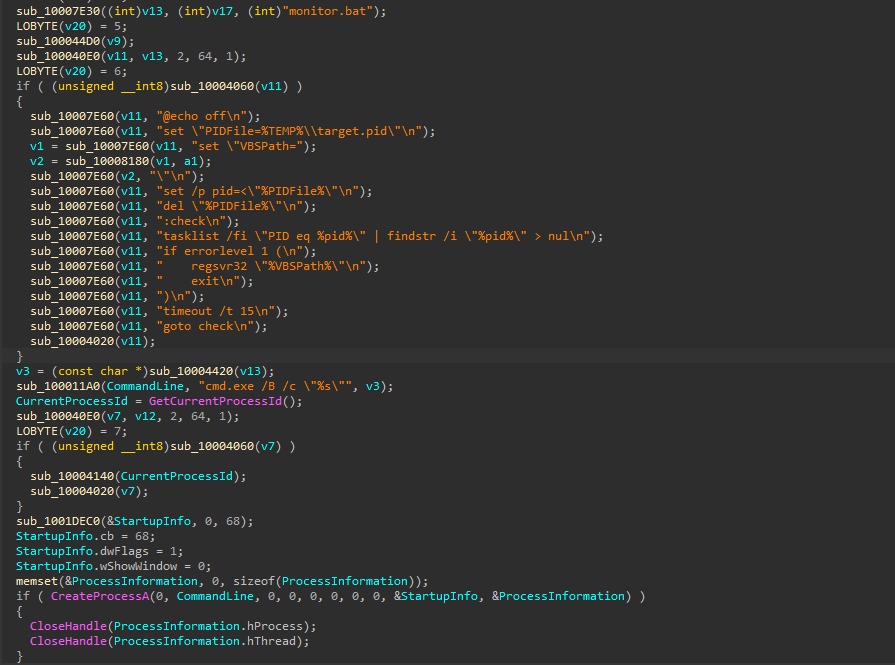The height and width of the screenshot is (665, 895).
Task: Click the LOBYTE(v20) = 7 assignment
Action: point(72,431)
